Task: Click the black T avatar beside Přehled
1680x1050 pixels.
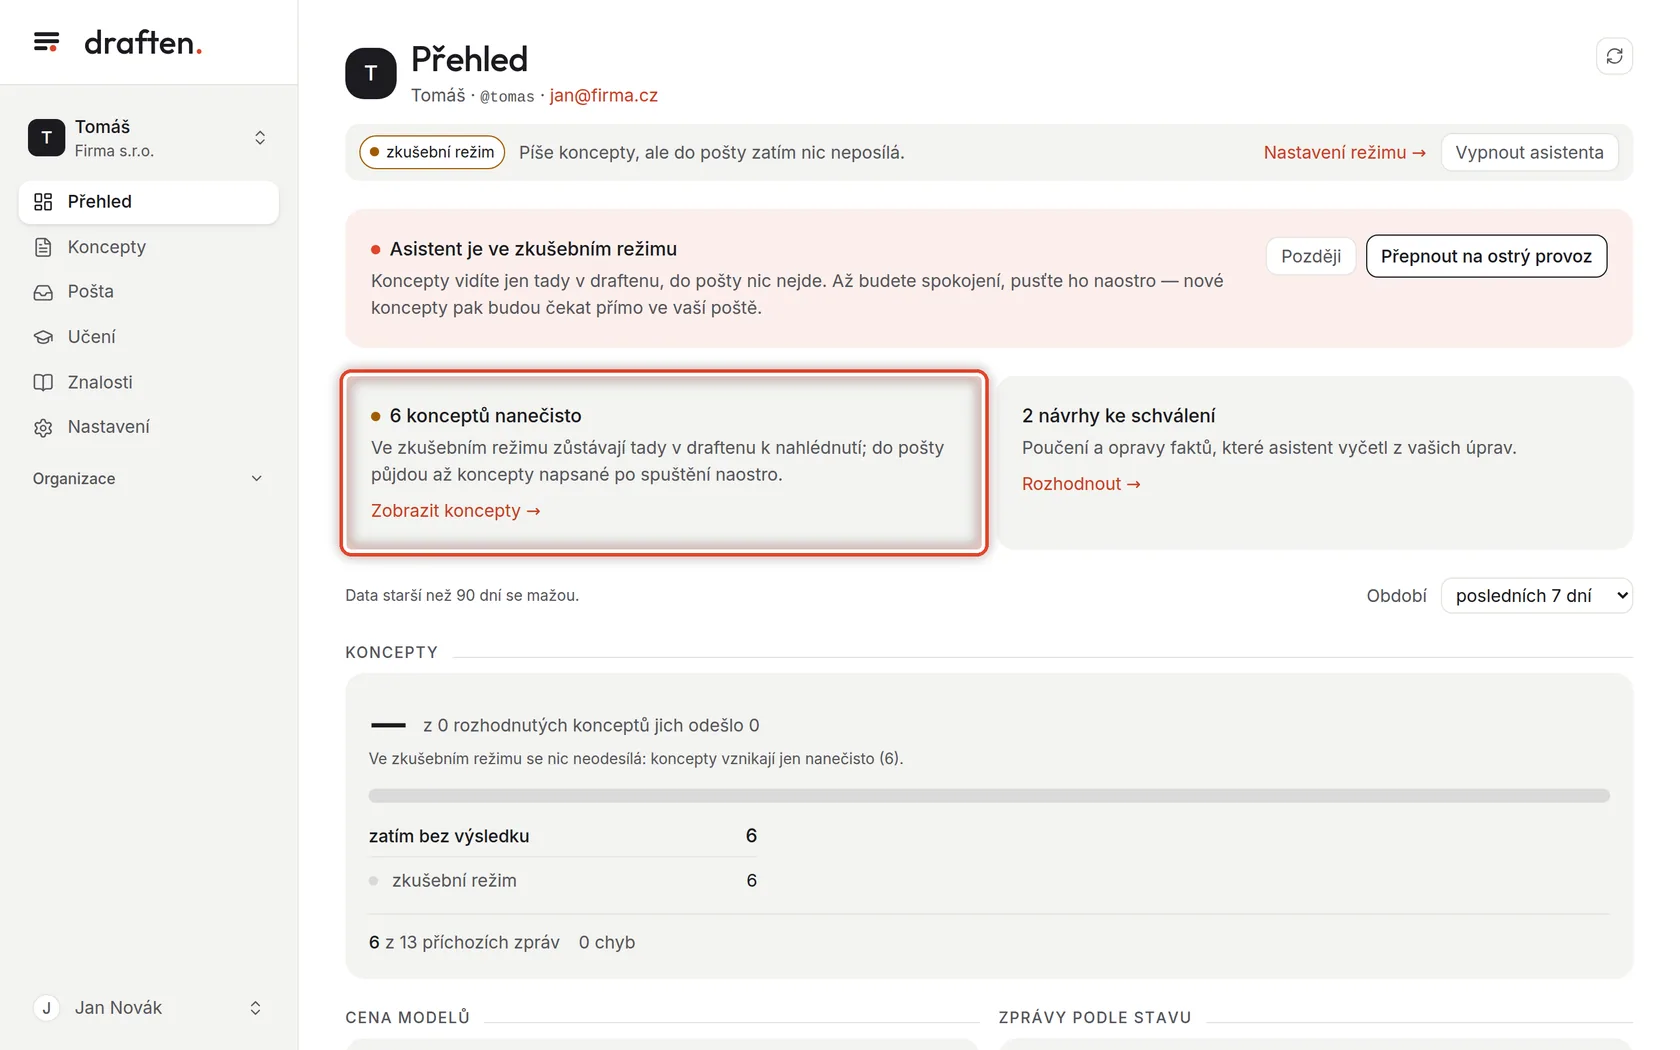Action: [x=371, y=73]
